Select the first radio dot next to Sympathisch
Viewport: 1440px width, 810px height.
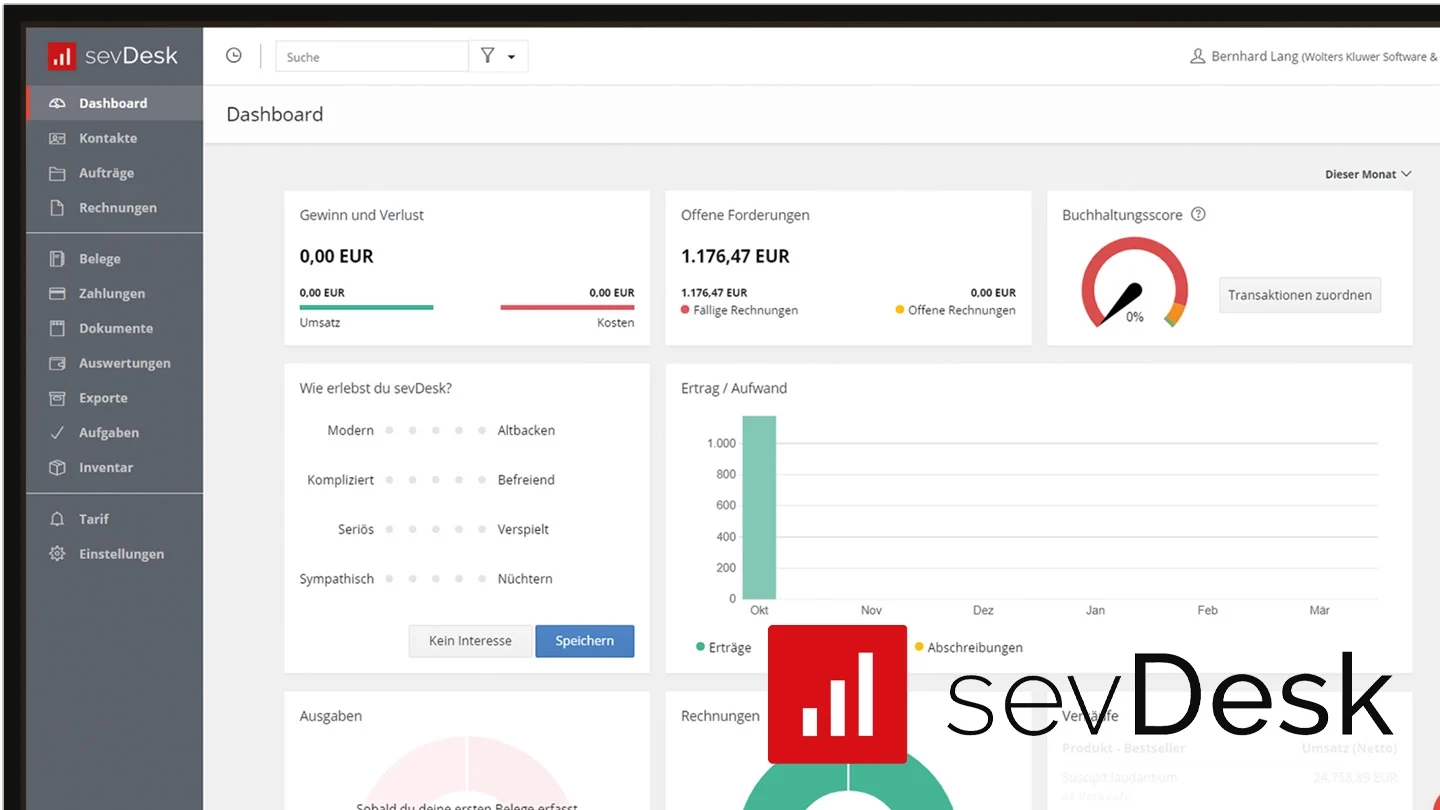389,578
